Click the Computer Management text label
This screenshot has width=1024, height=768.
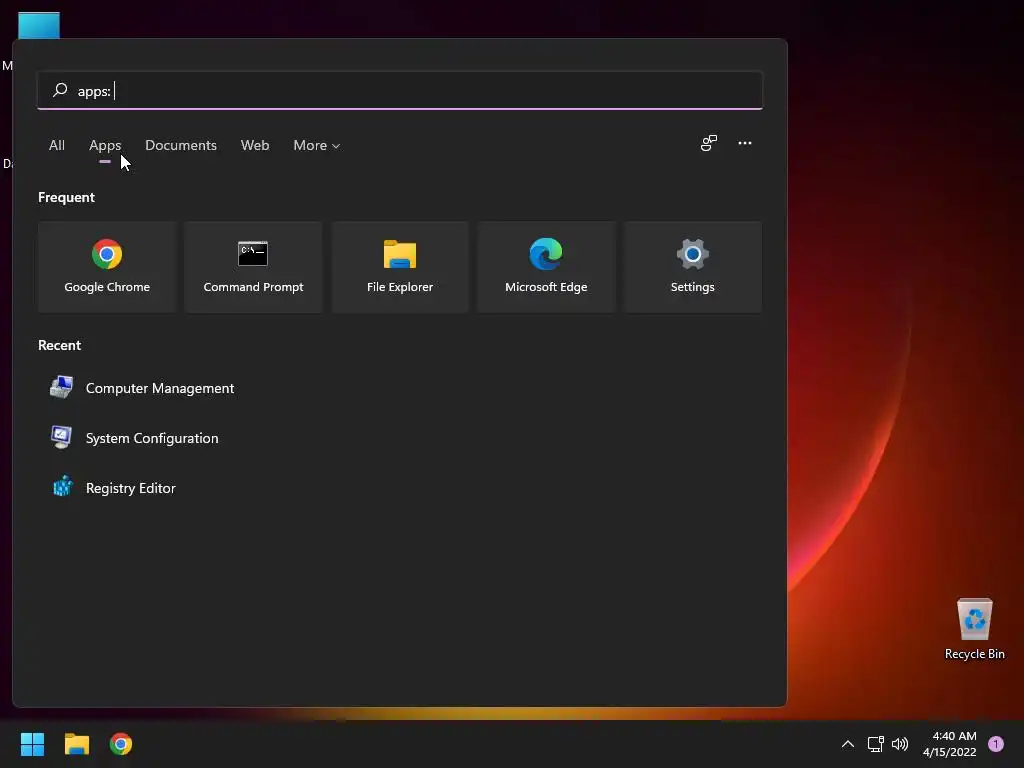(x=160, y=388)
